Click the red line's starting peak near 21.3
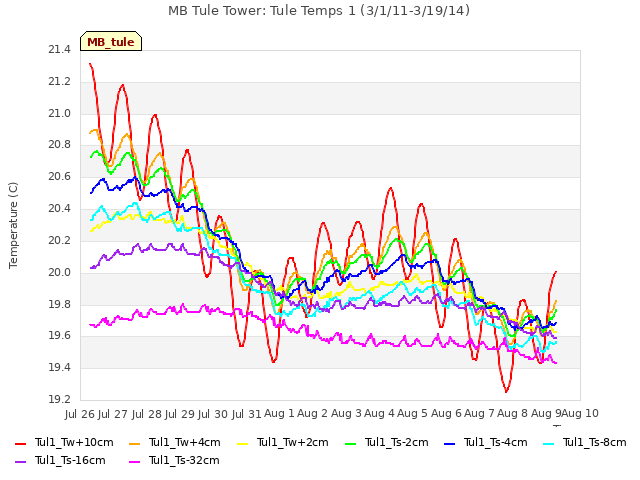 click(x=90, y=64)
